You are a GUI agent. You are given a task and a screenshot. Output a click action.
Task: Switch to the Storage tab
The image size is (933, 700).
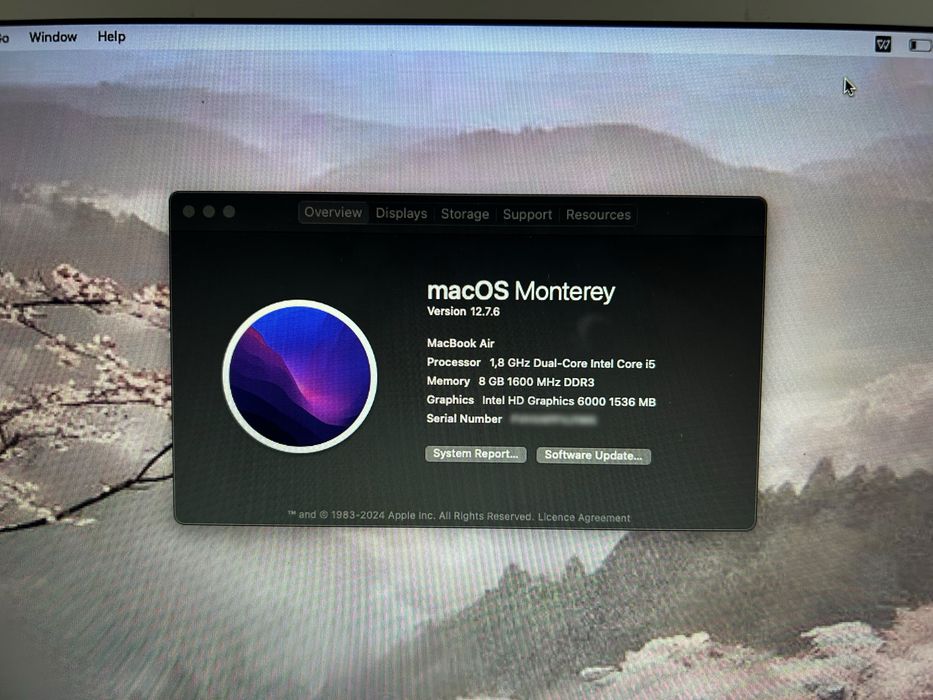point(465,214)
